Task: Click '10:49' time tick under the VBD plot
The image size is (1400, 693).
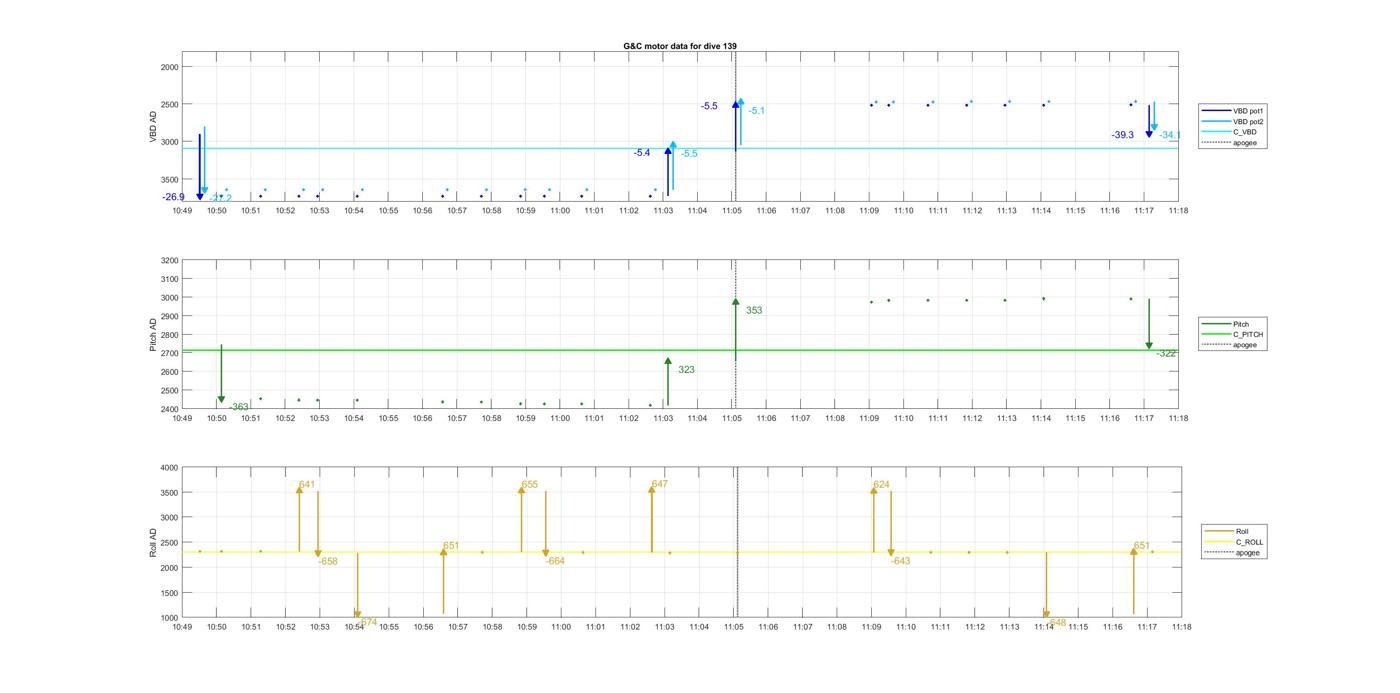Action: (x=182, y=211)
